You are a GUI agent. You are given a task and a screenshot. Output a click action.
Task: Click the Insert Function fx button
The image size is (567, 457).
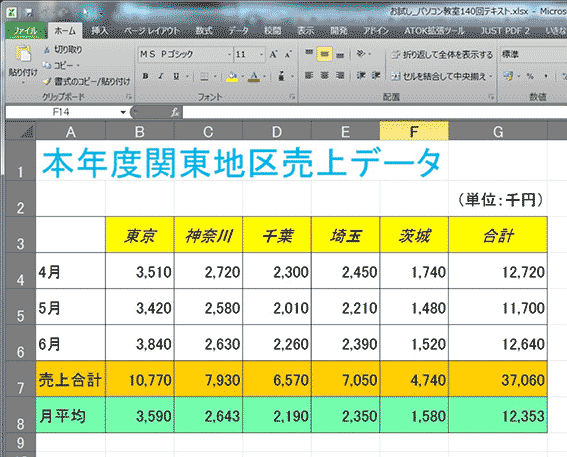point(175,112)
